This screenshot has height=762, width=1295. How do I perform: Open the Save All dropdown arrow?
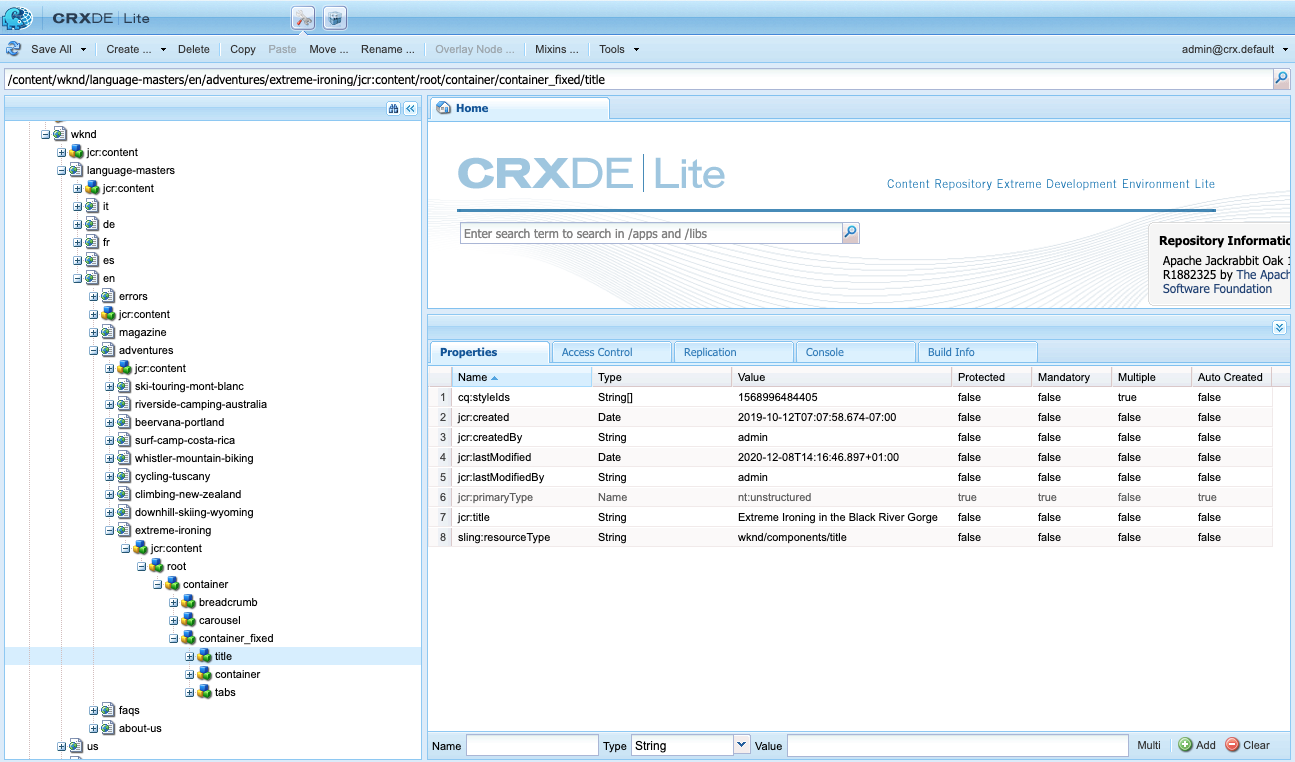coord(83,49)
